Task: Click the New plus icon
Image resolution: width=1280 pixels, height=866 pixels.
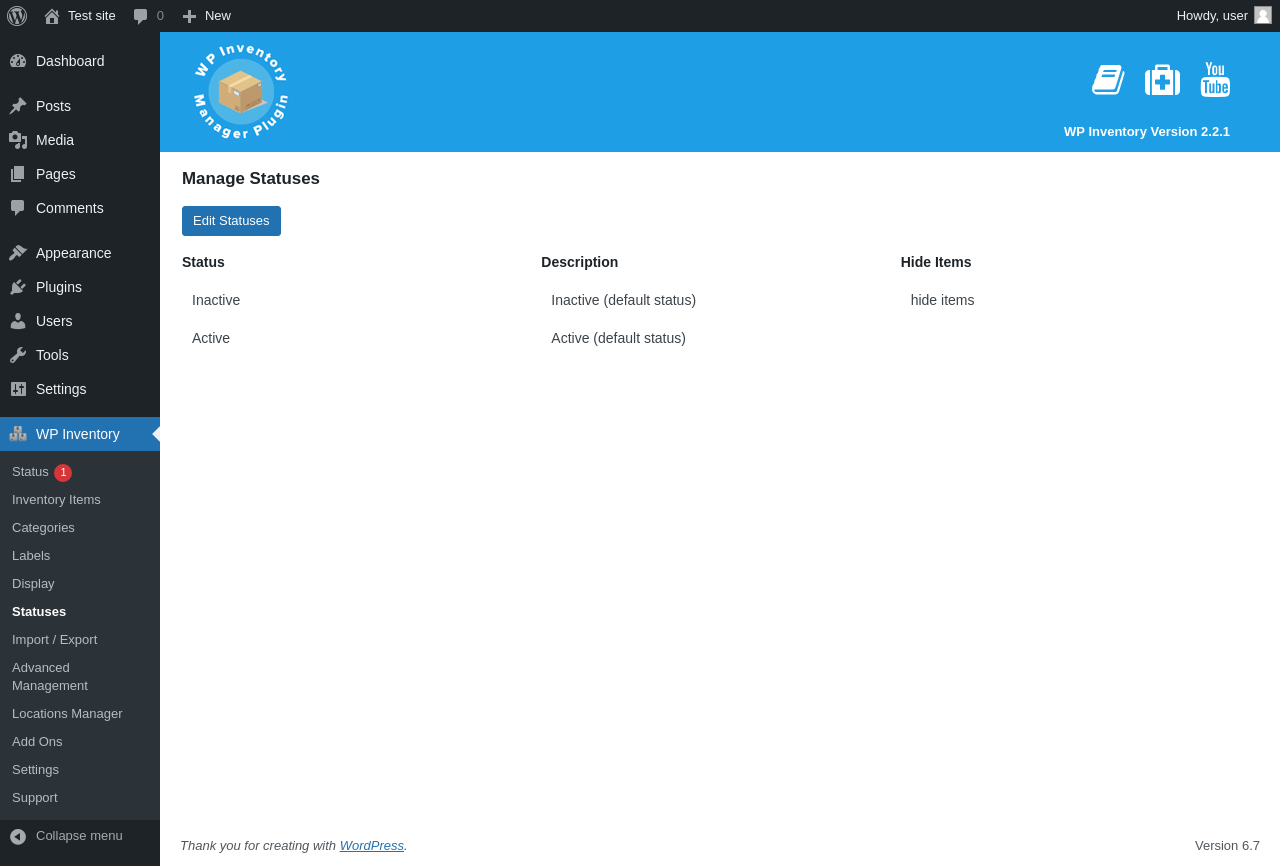Action: (189, 16)
